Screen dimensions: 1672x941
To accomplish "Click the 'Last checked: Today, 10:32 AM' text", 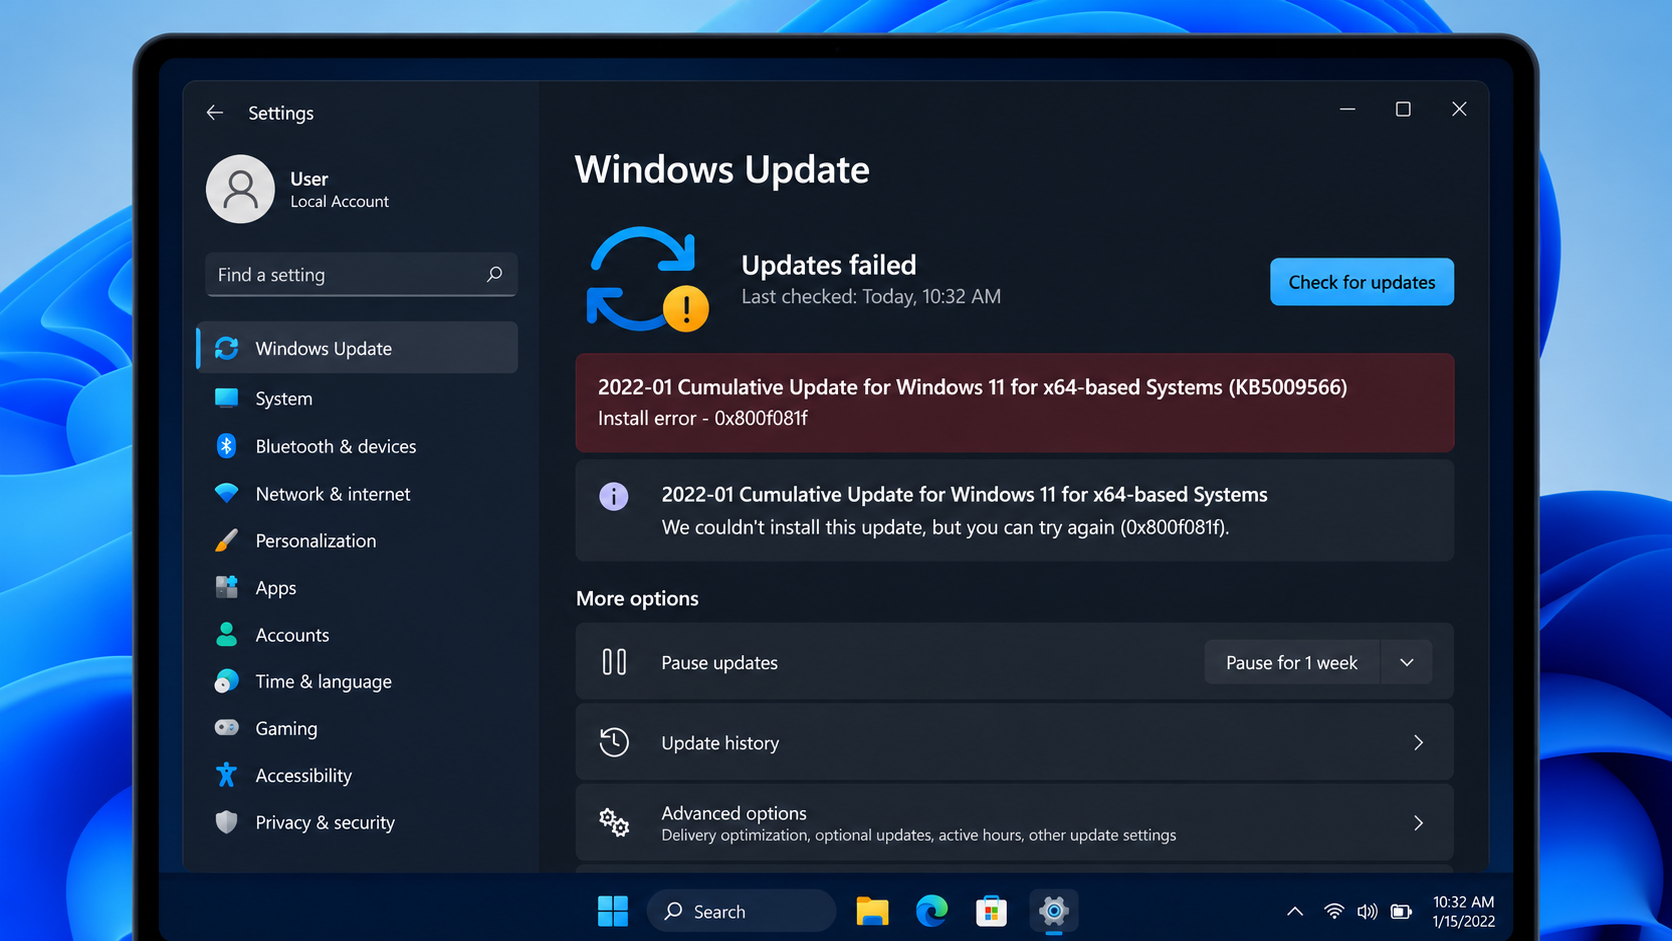I will [871, 296].
